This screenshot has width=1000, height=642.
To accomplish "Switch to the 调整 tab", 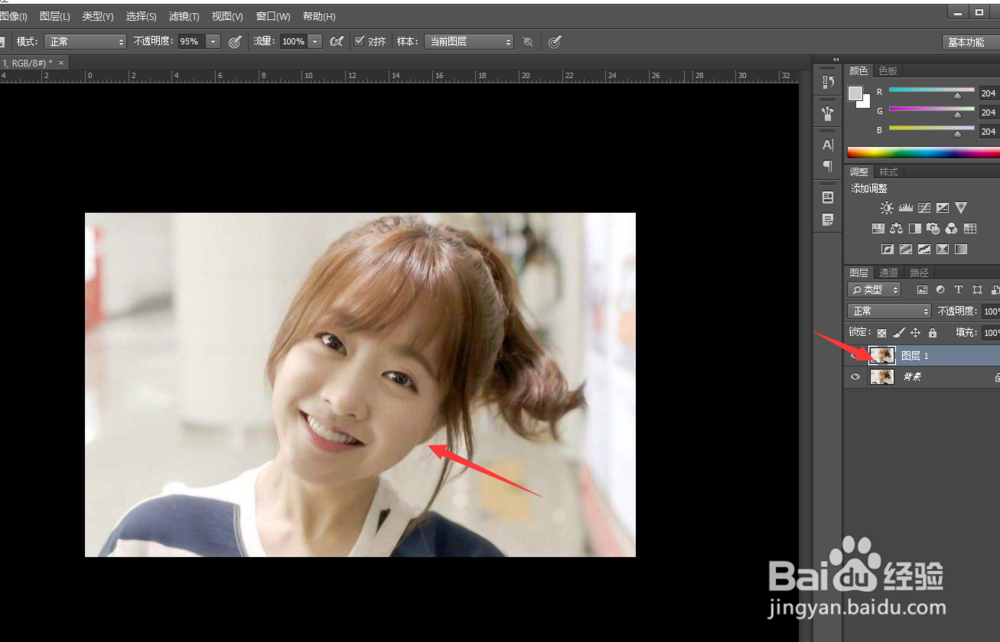I will pyautogui.click(x=858, y=172).
